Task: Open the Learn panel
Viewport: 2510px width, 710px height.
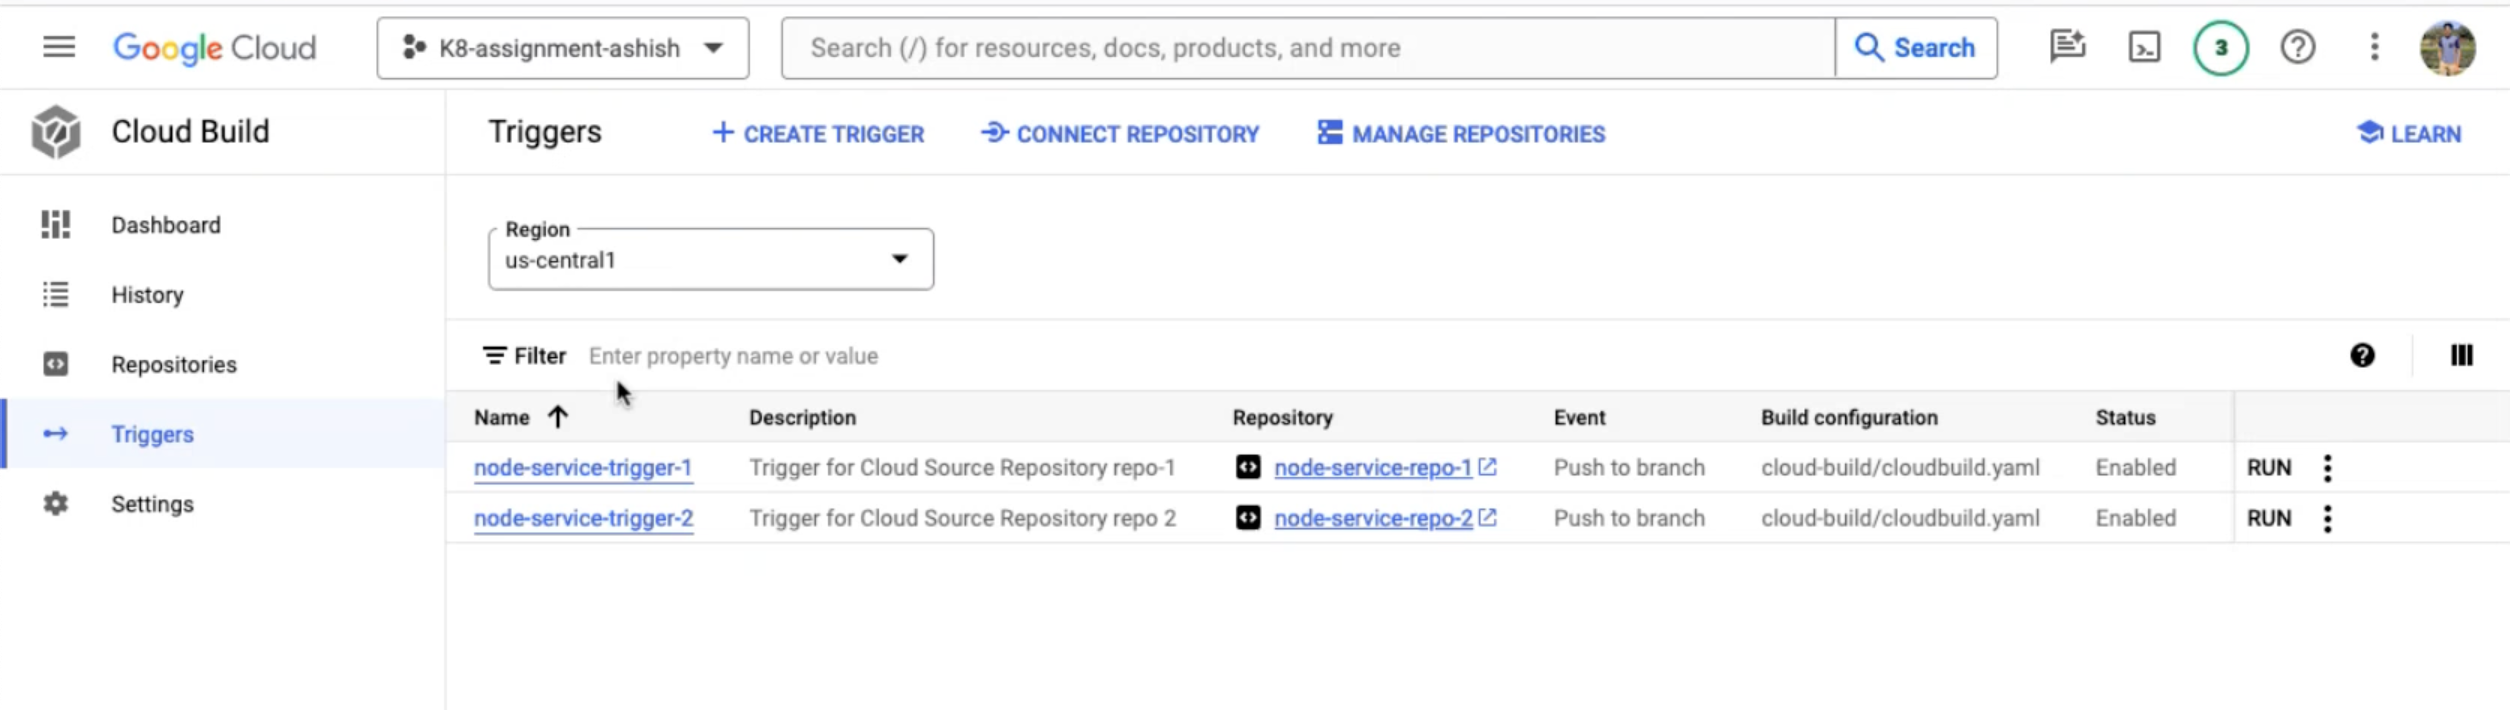Action: click(2409, 134)
